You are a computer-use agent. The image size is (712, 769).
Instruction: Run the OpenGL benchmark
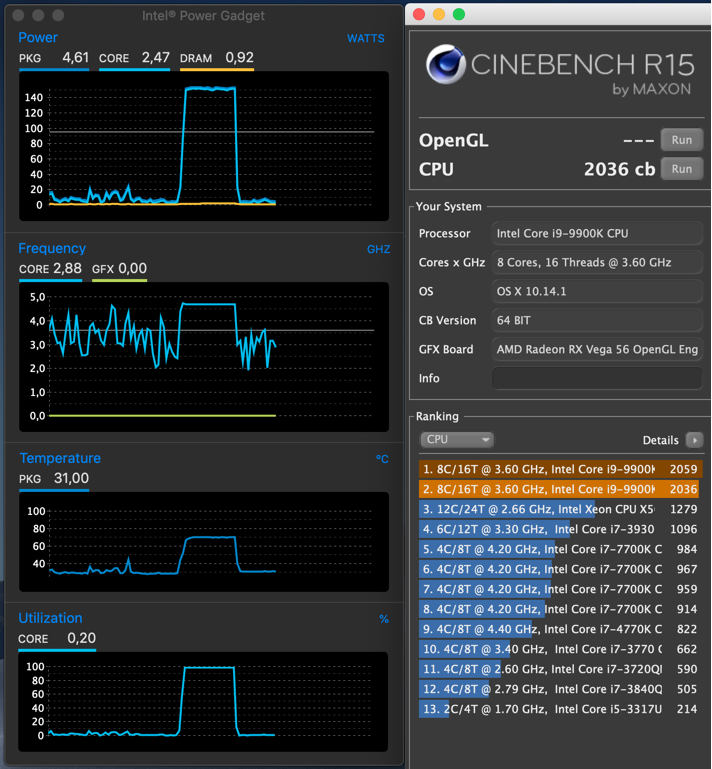[x=682, y=140]
